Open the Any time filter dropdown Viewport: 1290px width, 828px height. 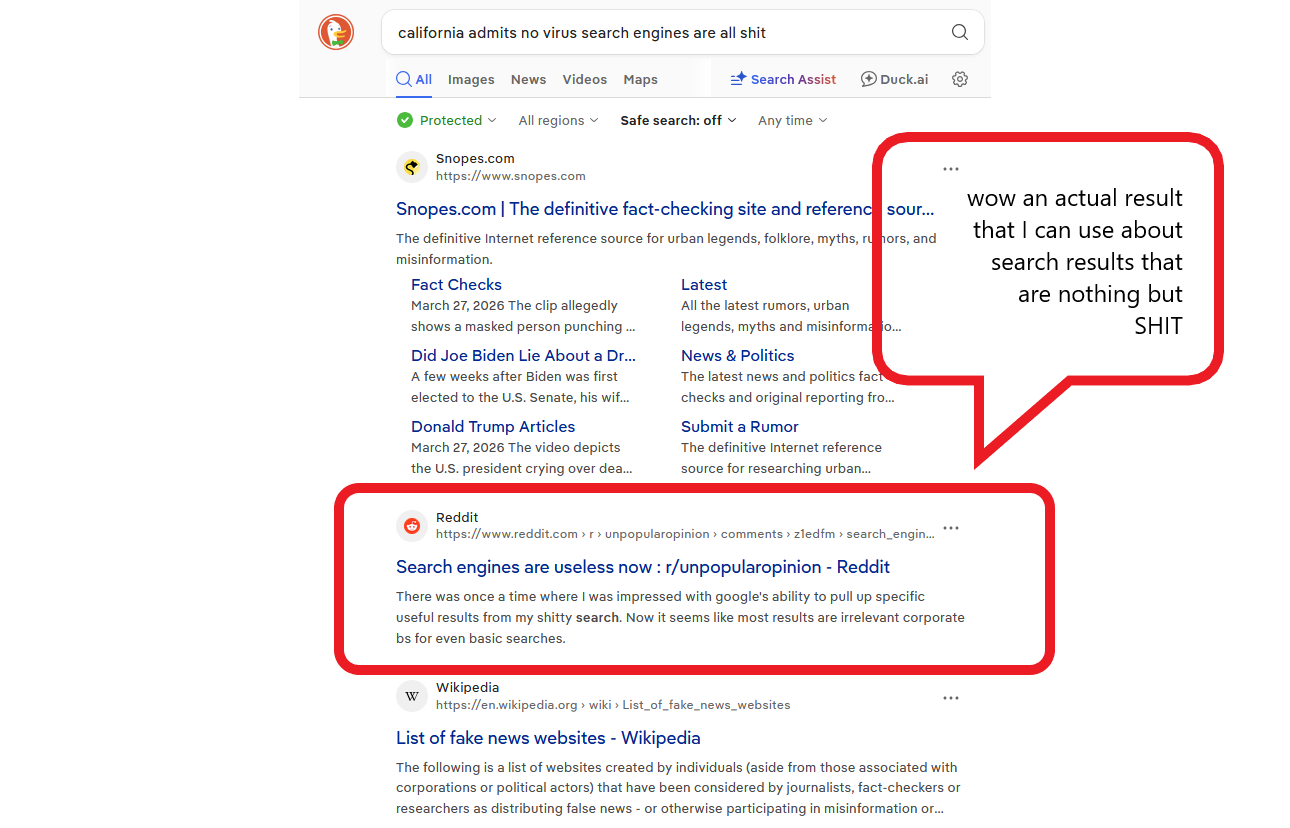pyautogui.click(x=792, y=120)
